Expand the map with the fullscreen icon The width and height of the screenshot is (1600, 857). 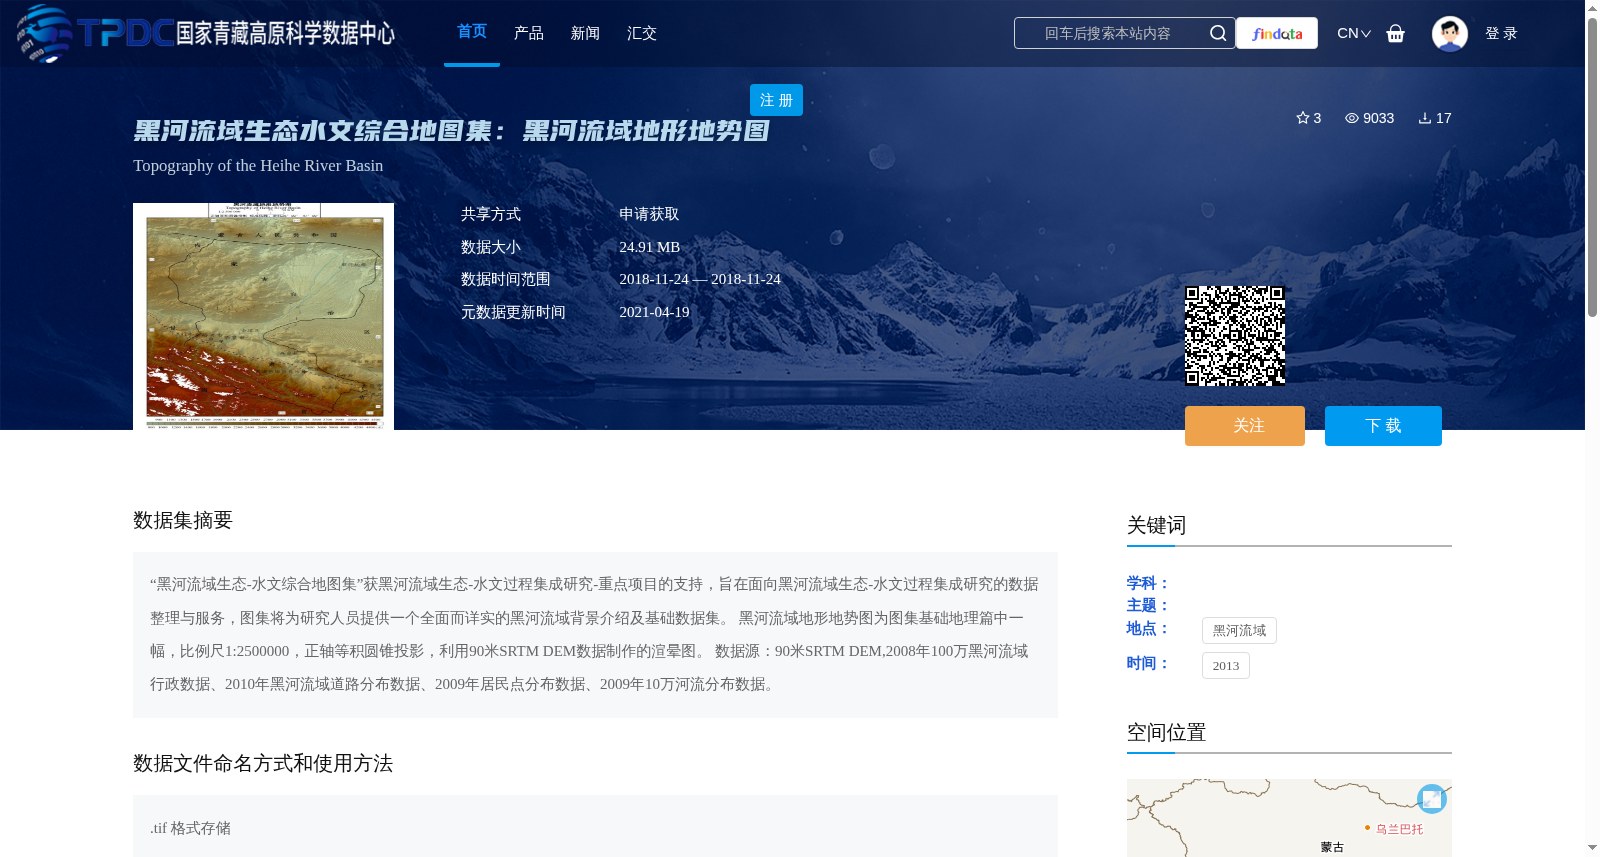1432,799
